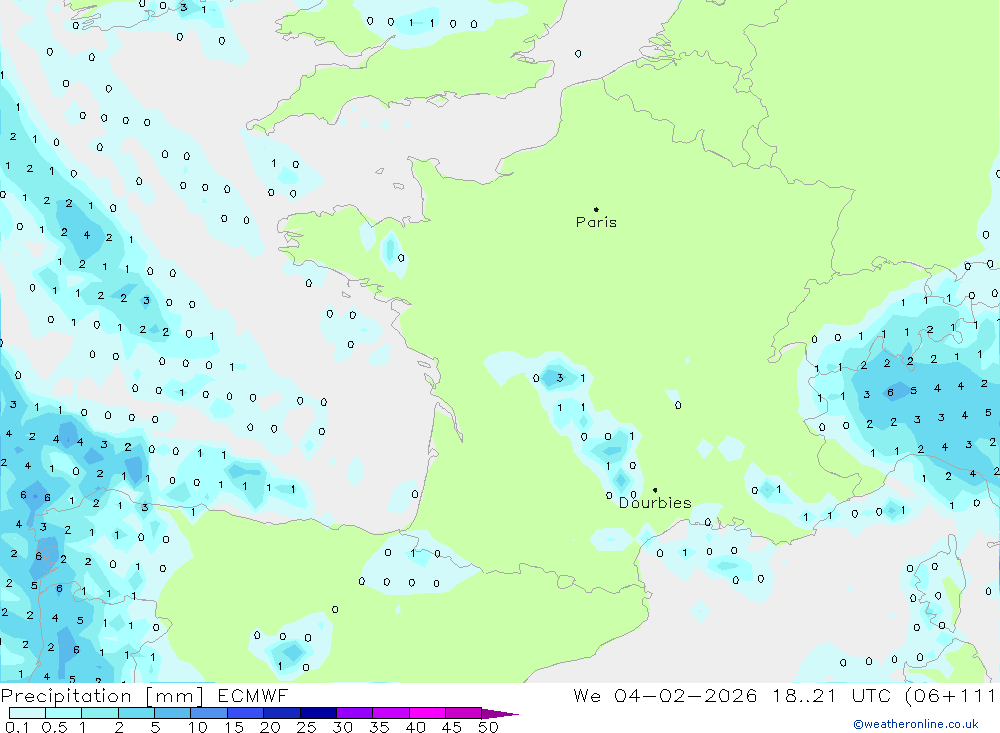Viewport: 1000px width, 733px height.
Task: Select the 10–15 mm blue legend swatch
Action: tap(209, 713)
